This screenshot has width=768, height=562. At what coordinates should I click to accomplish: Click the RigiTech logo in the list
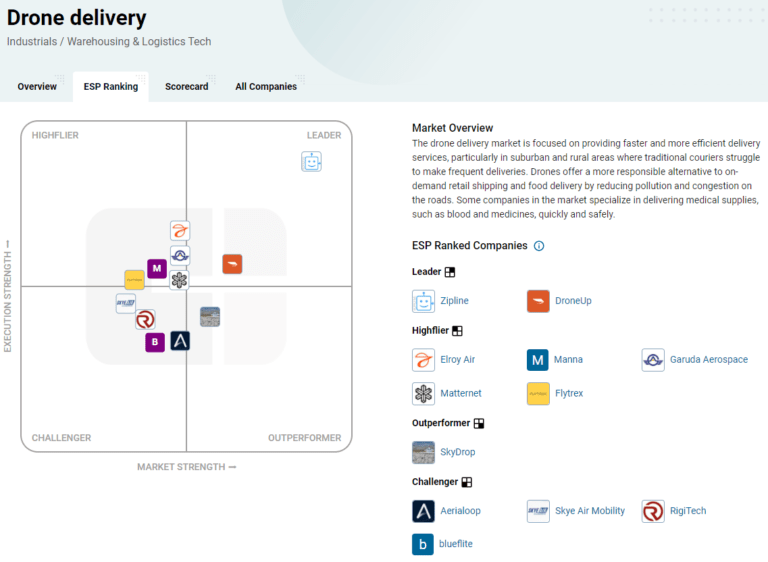tap(653, 511)
